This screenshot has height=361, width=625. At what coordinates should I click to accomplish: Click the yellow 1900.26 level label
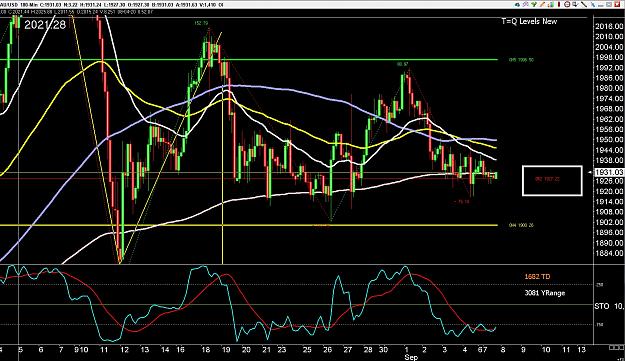pos(521,225)
